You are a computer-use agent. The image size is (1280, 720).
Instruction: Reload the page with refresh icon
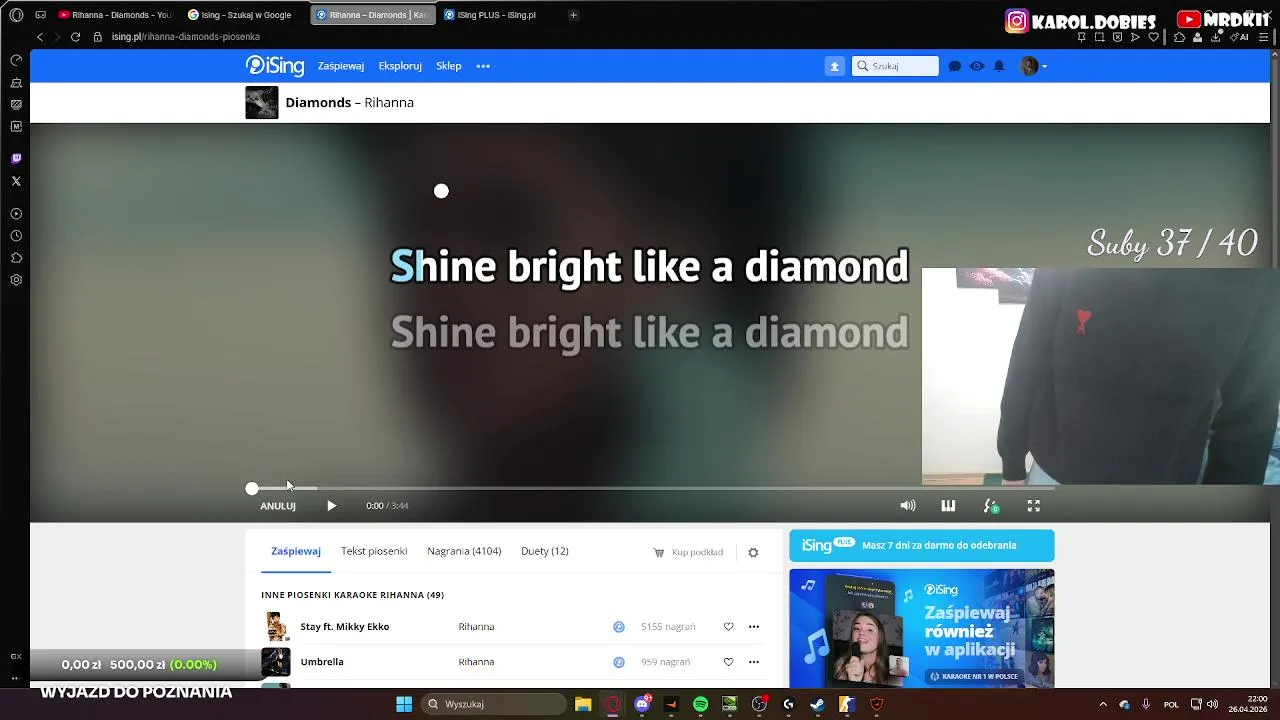(75, 37)
